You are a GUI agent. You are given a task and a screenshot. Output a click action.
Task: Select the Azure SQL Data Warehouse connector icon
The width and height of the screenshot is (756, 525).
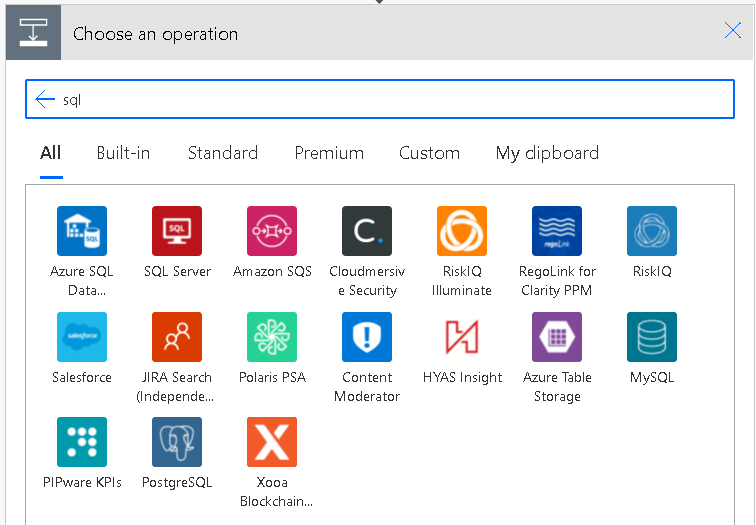[x=81, y=231]
